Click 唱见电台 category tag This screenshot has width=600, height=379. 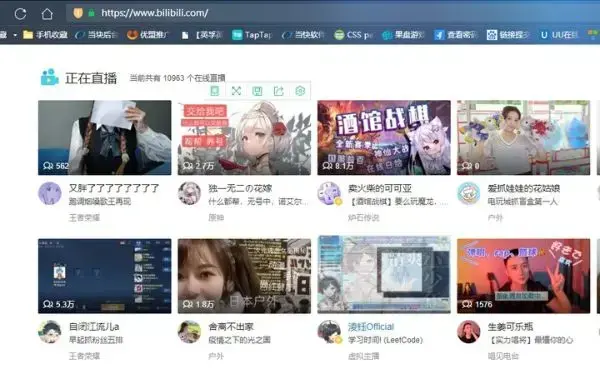click(x=503, y=356)
